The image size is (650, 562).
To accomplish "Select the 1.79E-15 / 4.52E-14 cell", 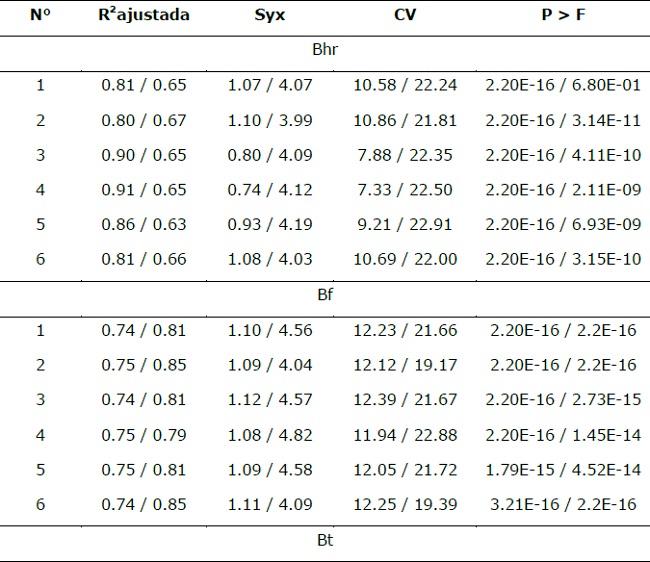I will pos(560,469).
